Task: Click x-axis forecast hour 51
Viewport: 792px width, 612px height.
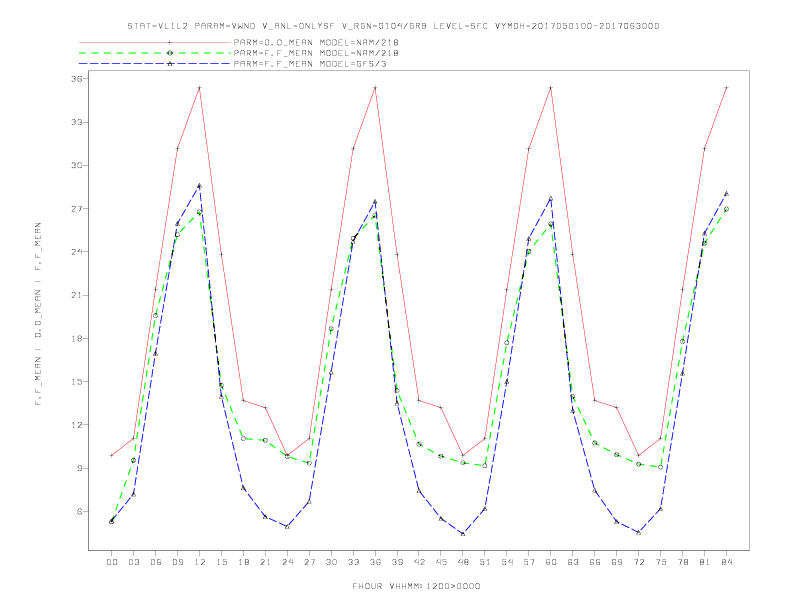Action: [x=485, y=562]
